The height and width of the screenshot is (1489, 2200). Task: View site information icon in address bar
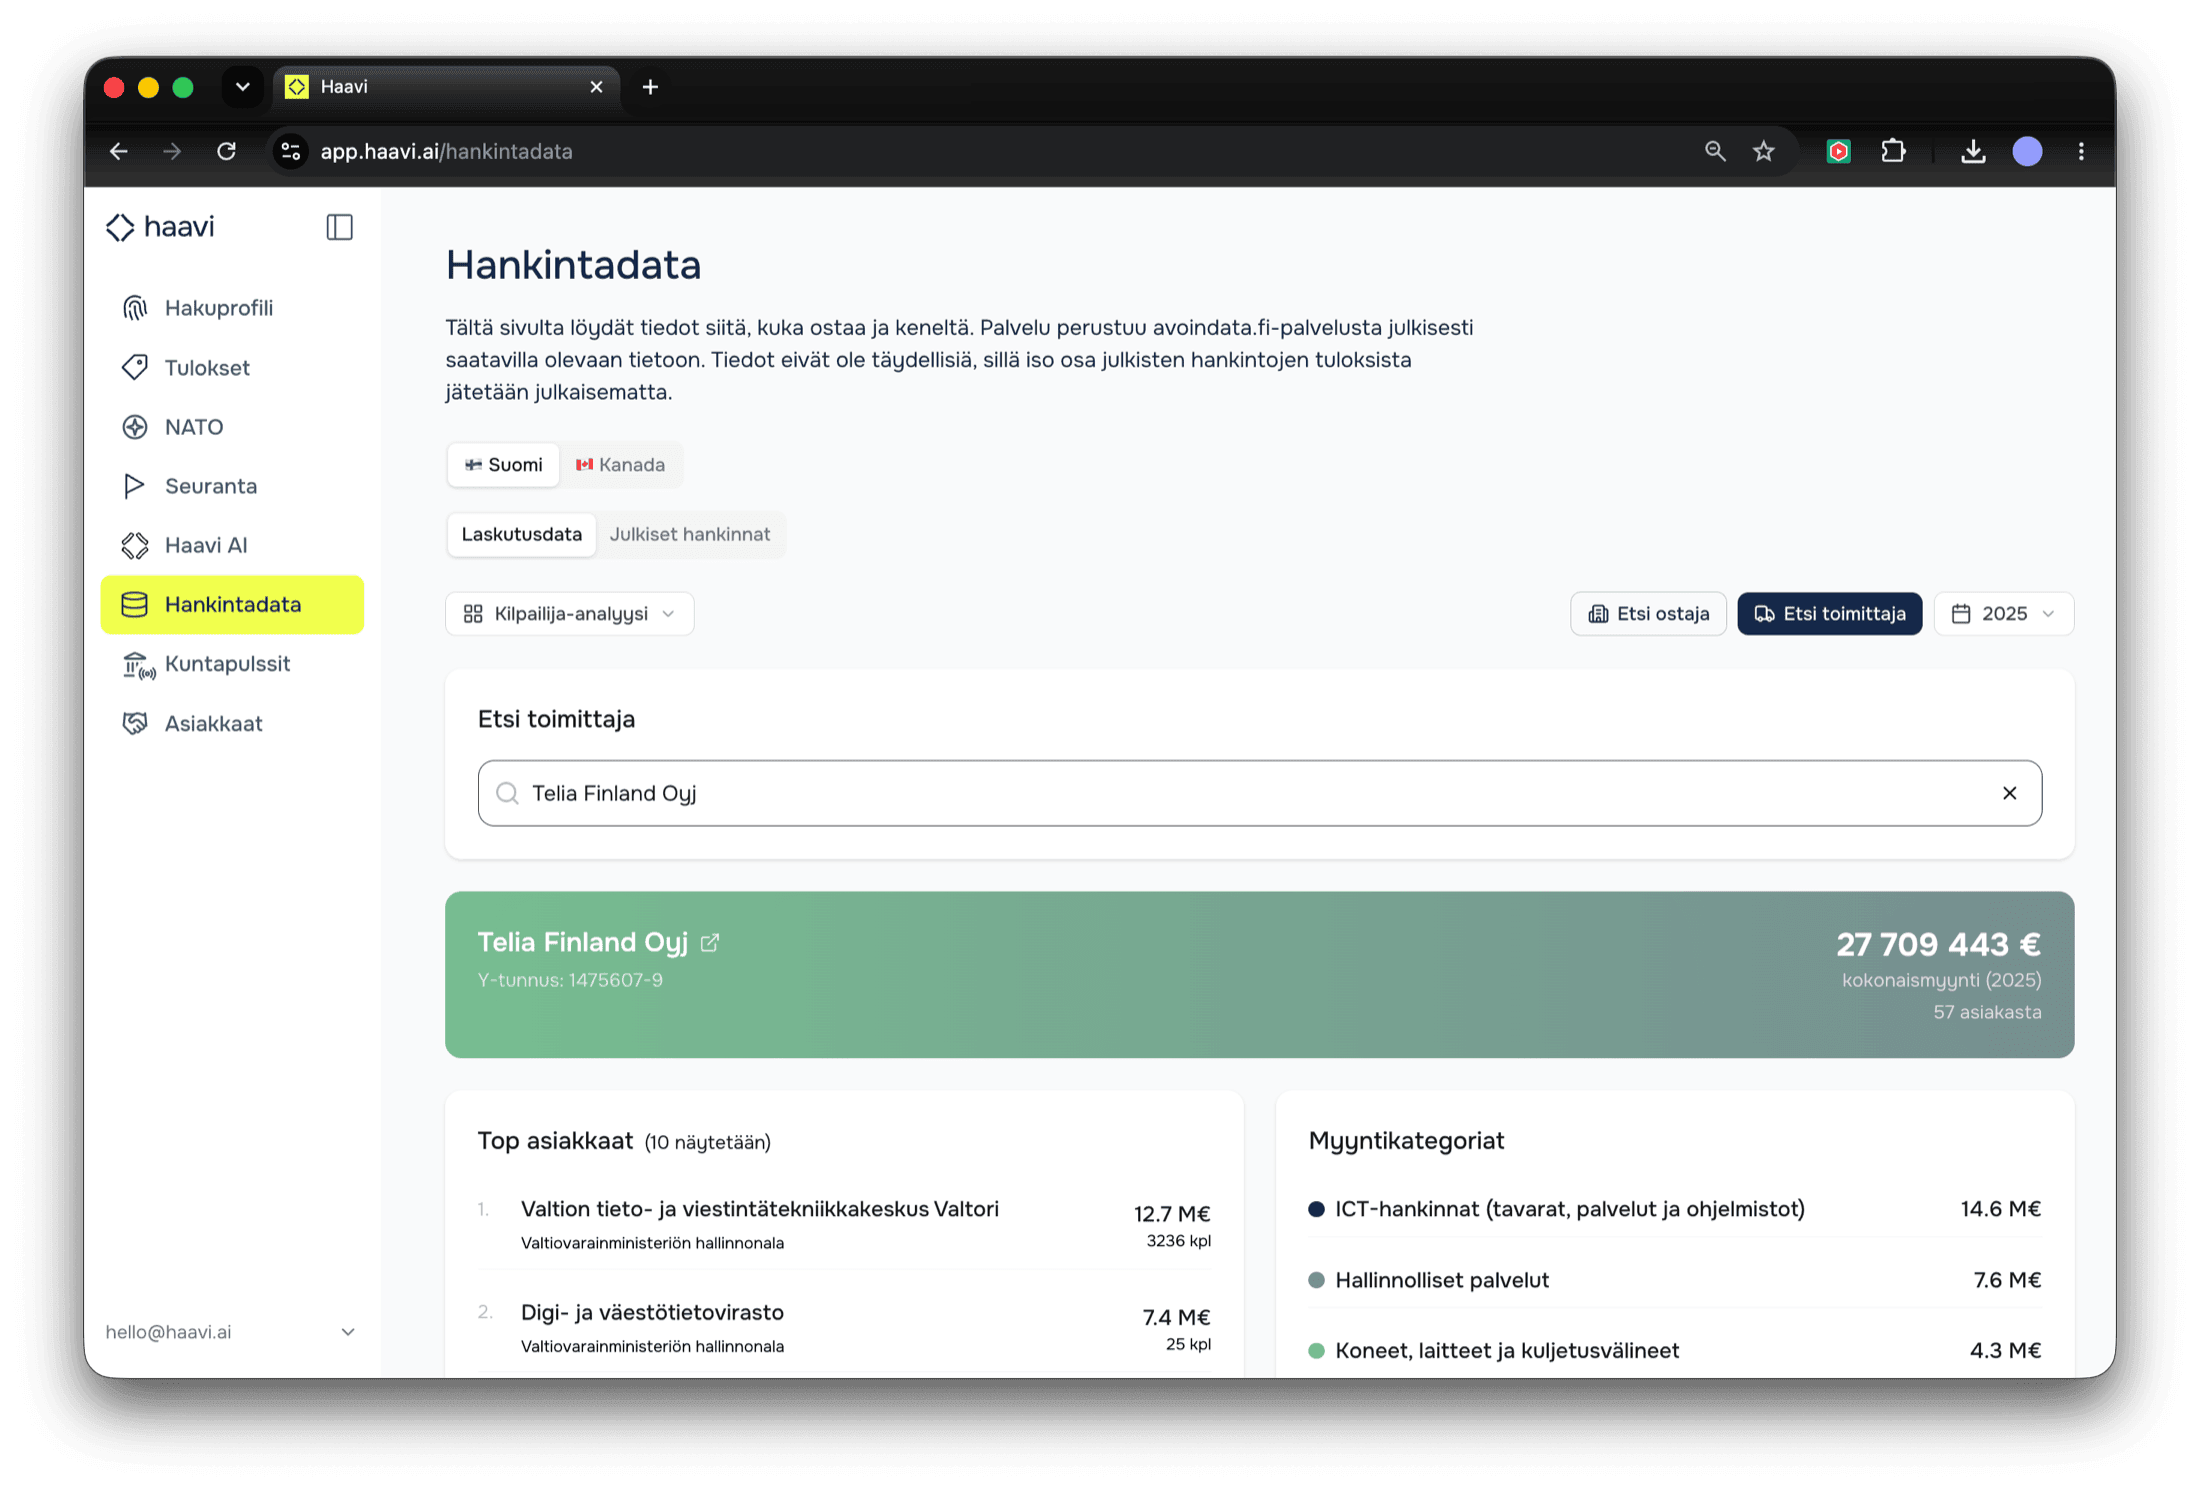pyautogui.click(x=291, y=151)
